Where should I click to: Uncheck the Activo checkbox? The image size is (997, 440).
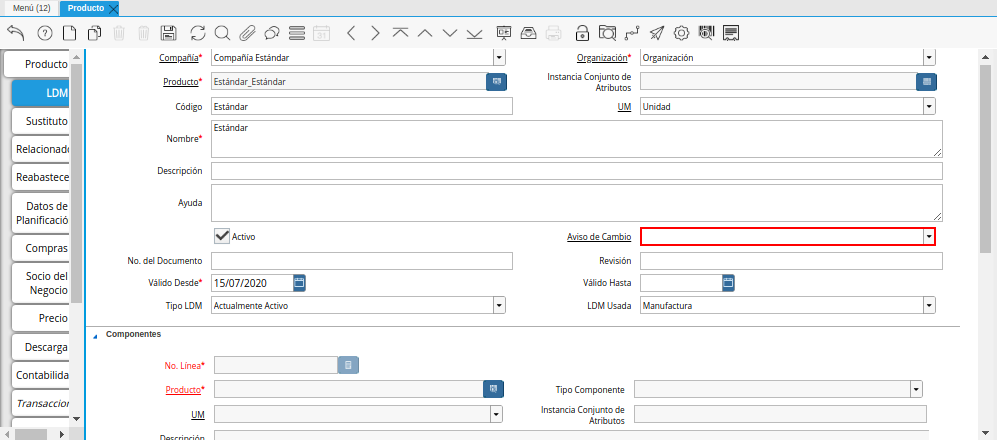coord(223,236)
